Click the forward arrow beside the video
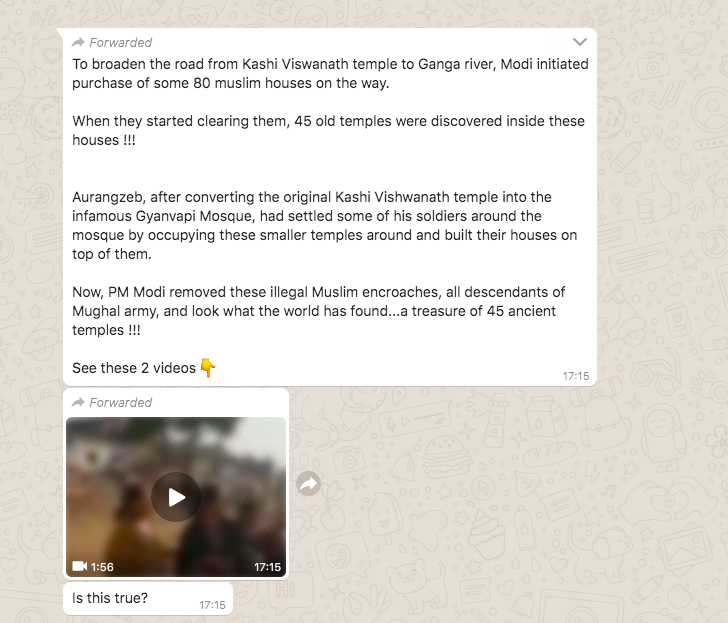This screenshot has height=623, width=728. point(308,484)
